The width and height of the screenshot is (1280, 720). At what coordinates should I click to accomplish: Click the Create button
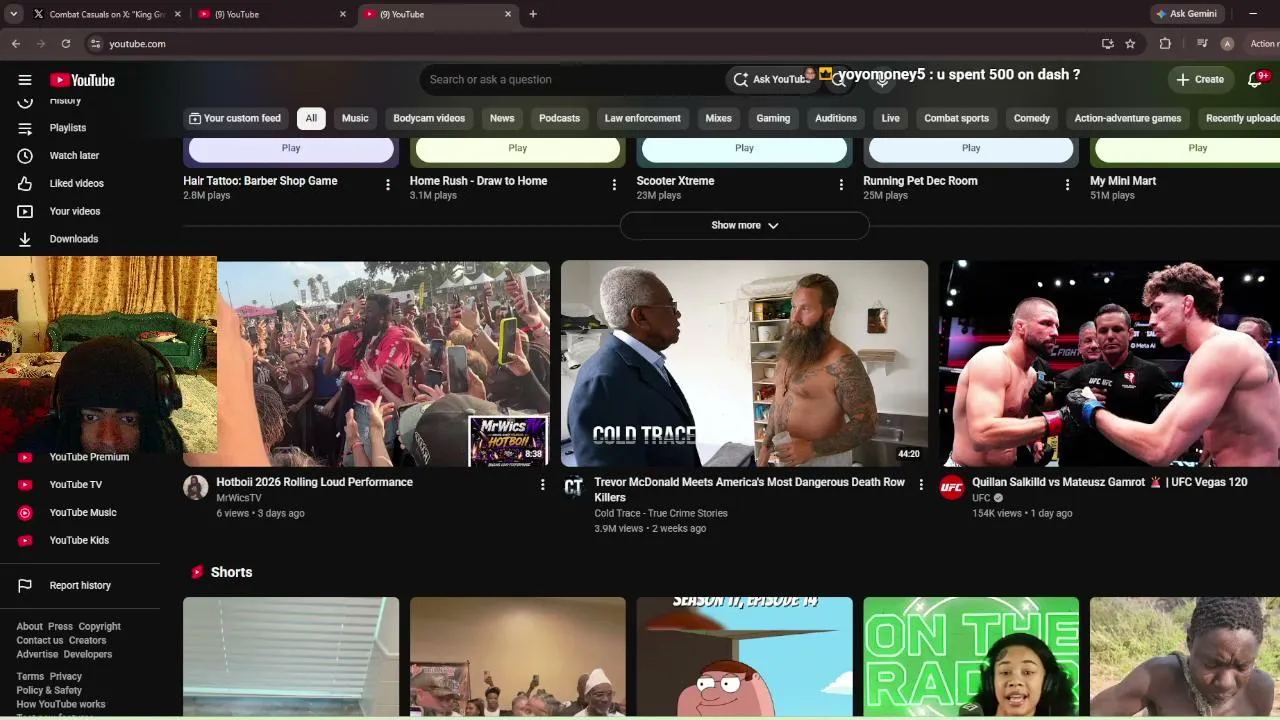pyautogui.click(x=1200, y=79)
